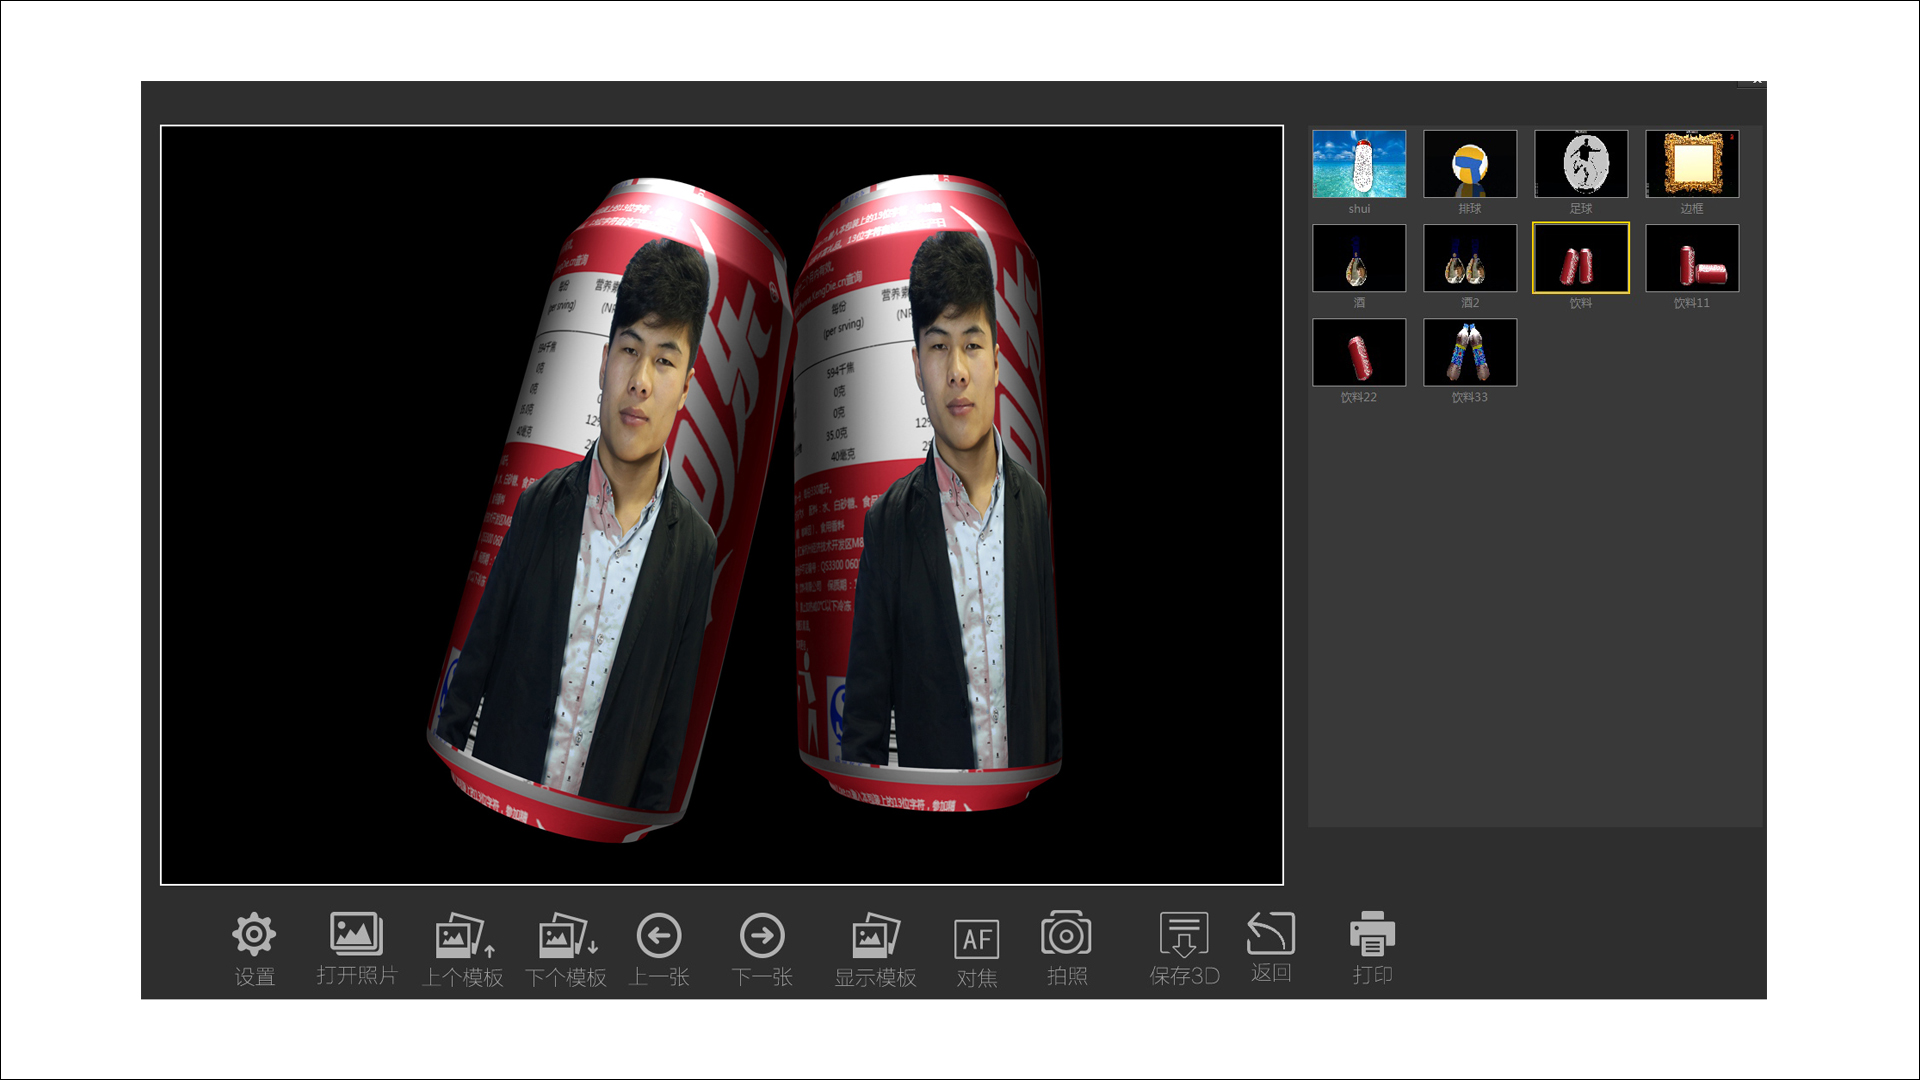This screenshot has width=1920, height=1080.
Task: Select the 酒2 two bottles template
Action: coord(1470,258)
